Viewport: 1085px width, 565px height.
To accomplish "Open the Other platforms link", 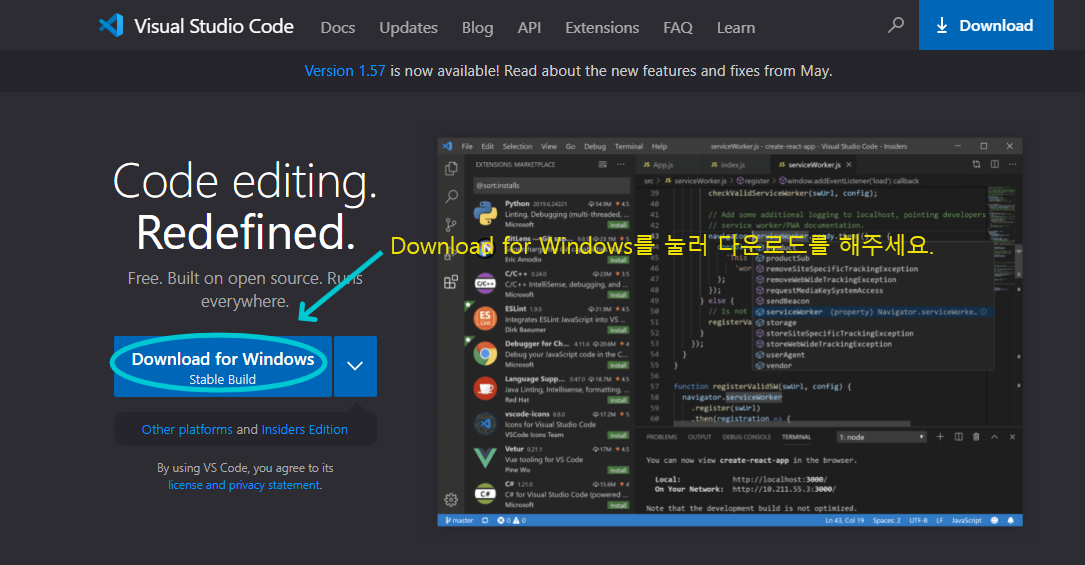I will pyautogui.click(x=187, y=429).
